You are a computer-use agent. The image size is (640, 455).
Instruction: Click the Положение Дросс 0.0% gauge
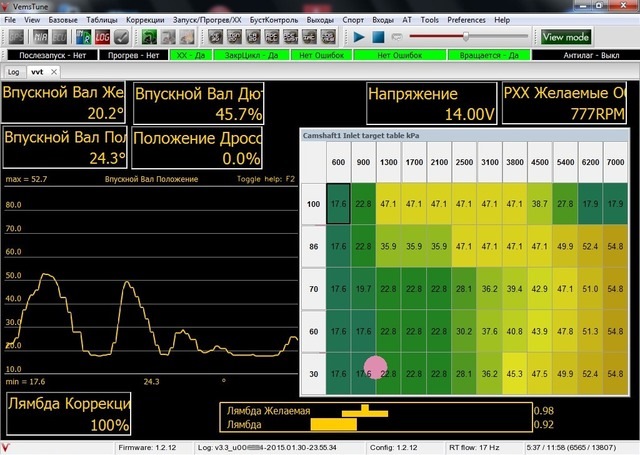[x=197, y=148]
